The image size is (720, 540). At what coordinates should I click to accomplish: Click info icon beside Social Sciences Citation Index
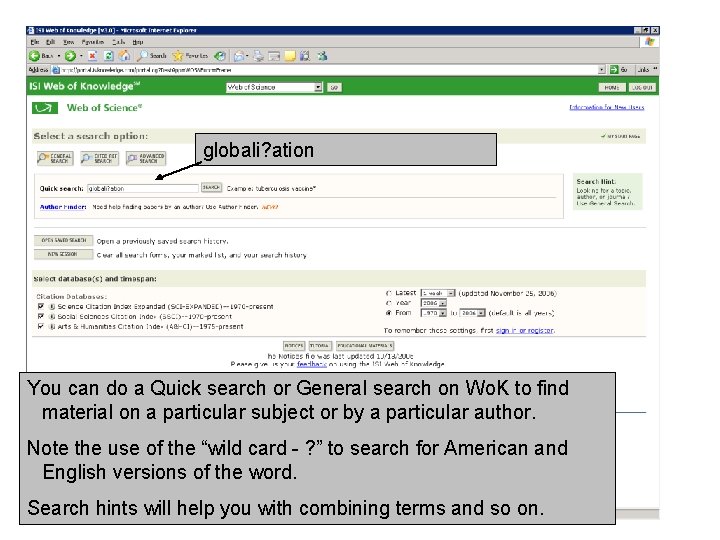[52, 316]
